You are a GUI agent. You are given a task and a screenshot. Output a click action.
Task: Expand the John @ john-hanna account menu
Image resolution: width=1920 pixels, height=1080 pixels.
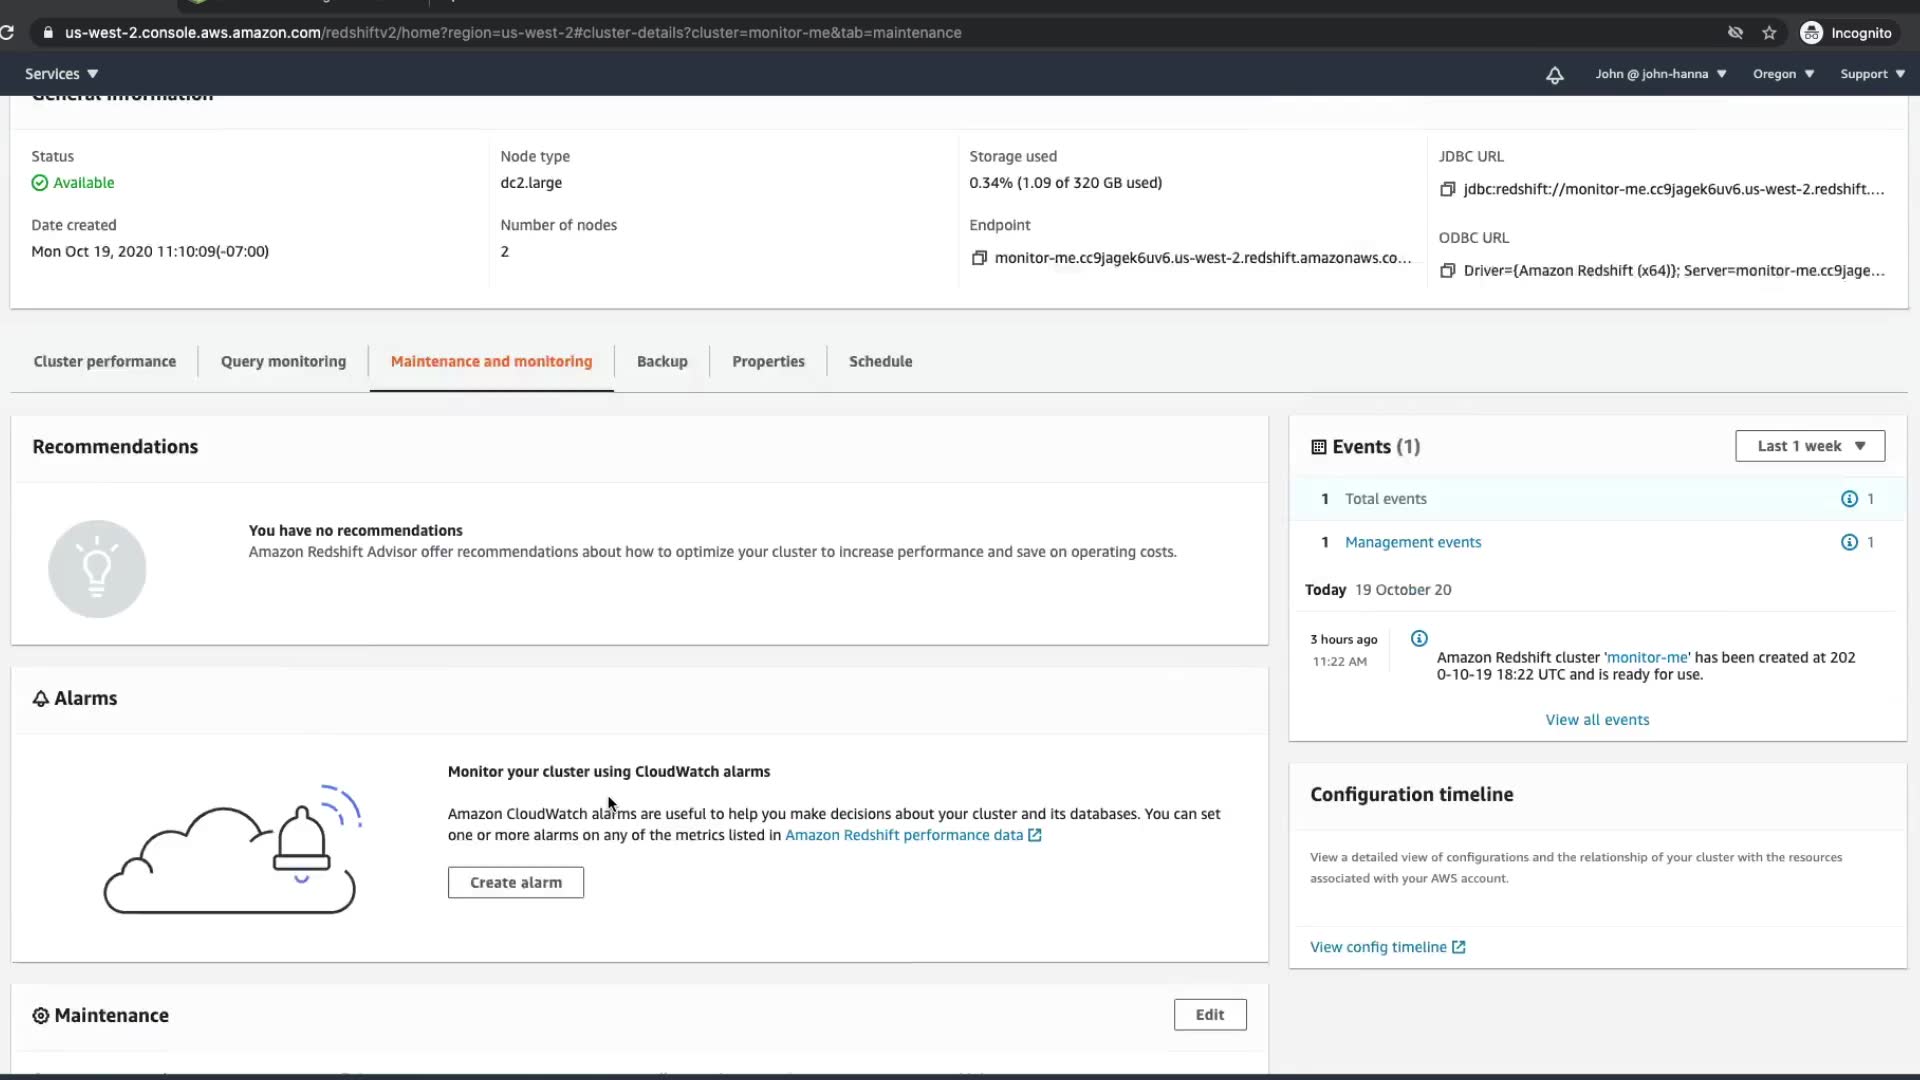(x=1660, y=74)
